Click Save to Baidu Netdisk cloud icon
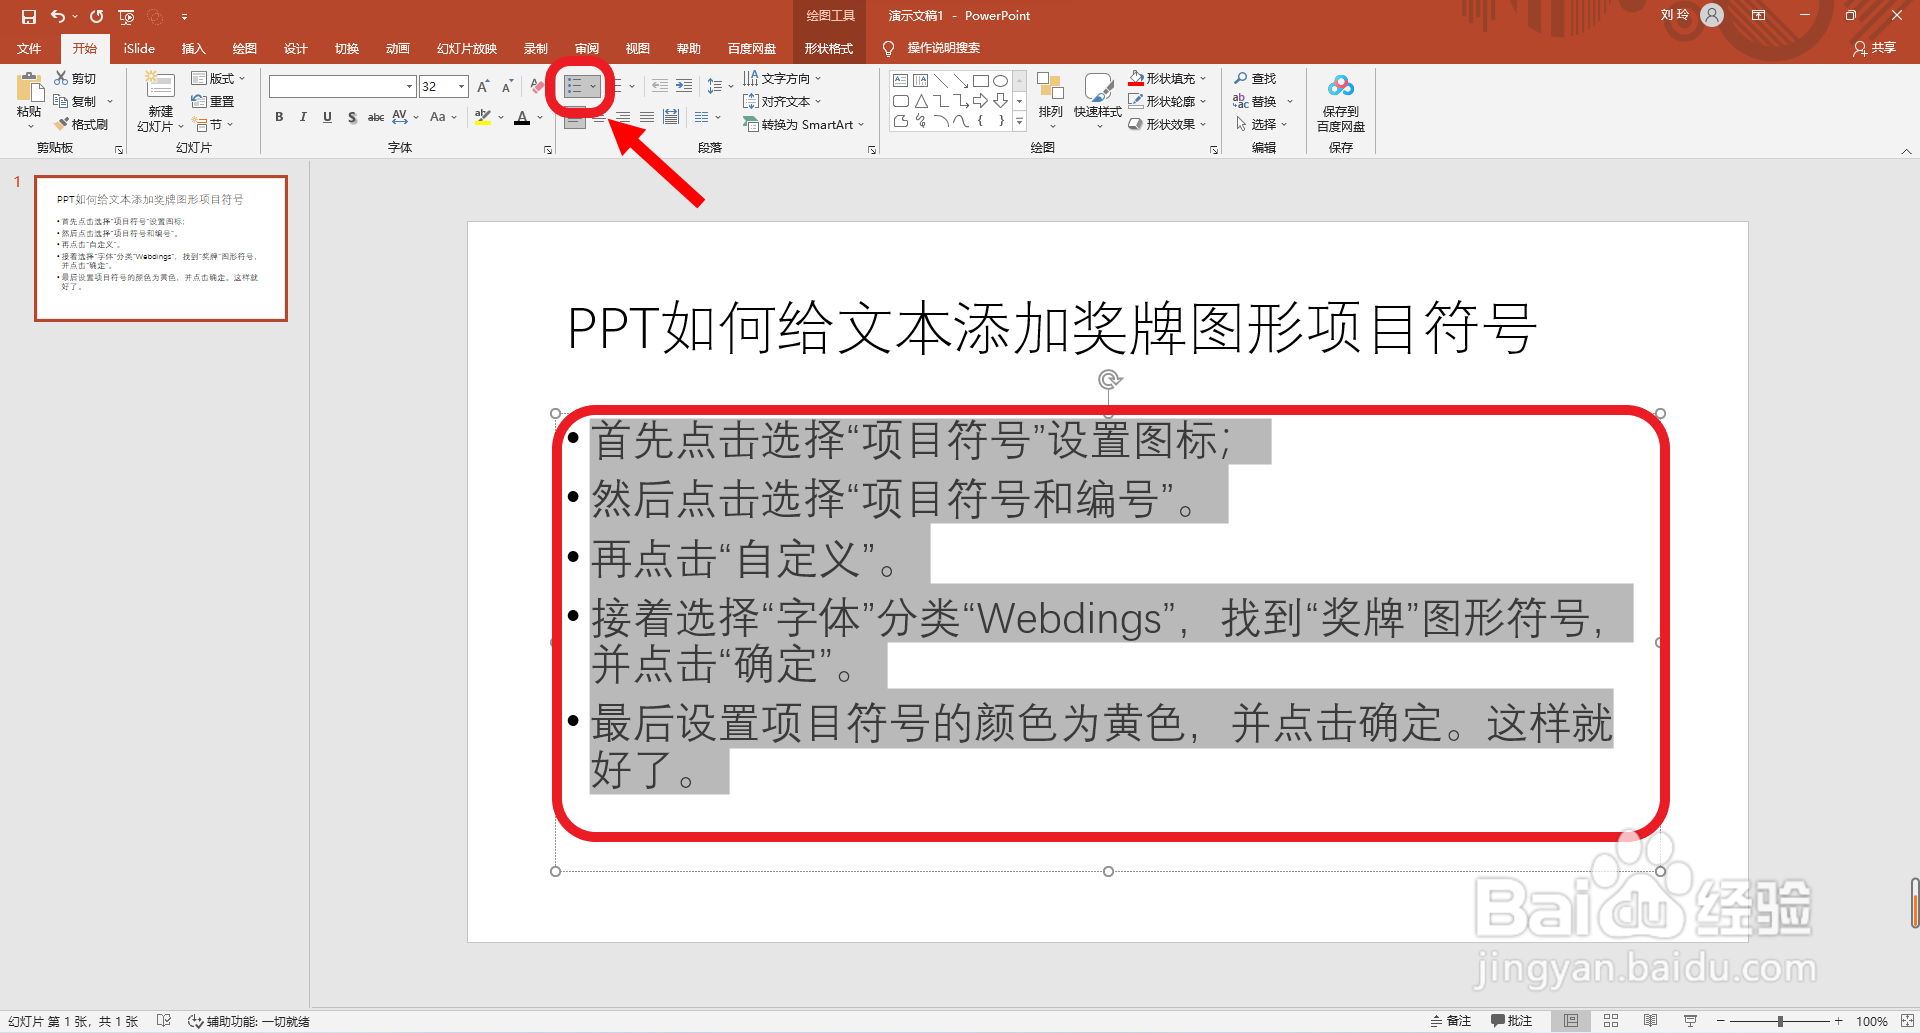Screen dimensions: 1920x1033 click(1341, 86)
